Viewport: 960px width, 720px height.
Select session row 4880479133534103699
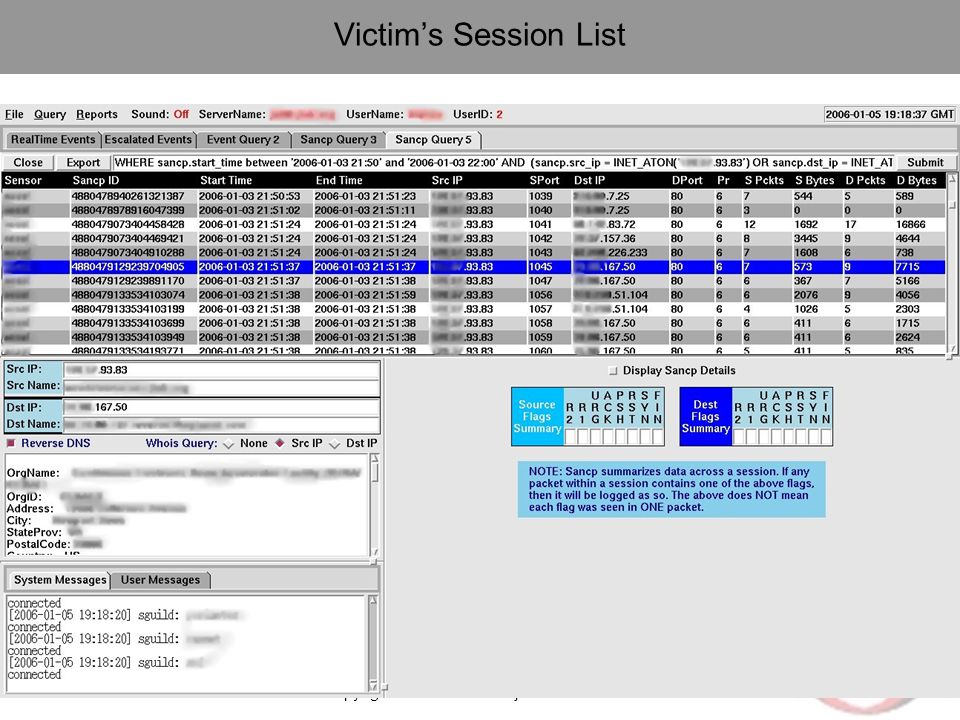[474, 323]
